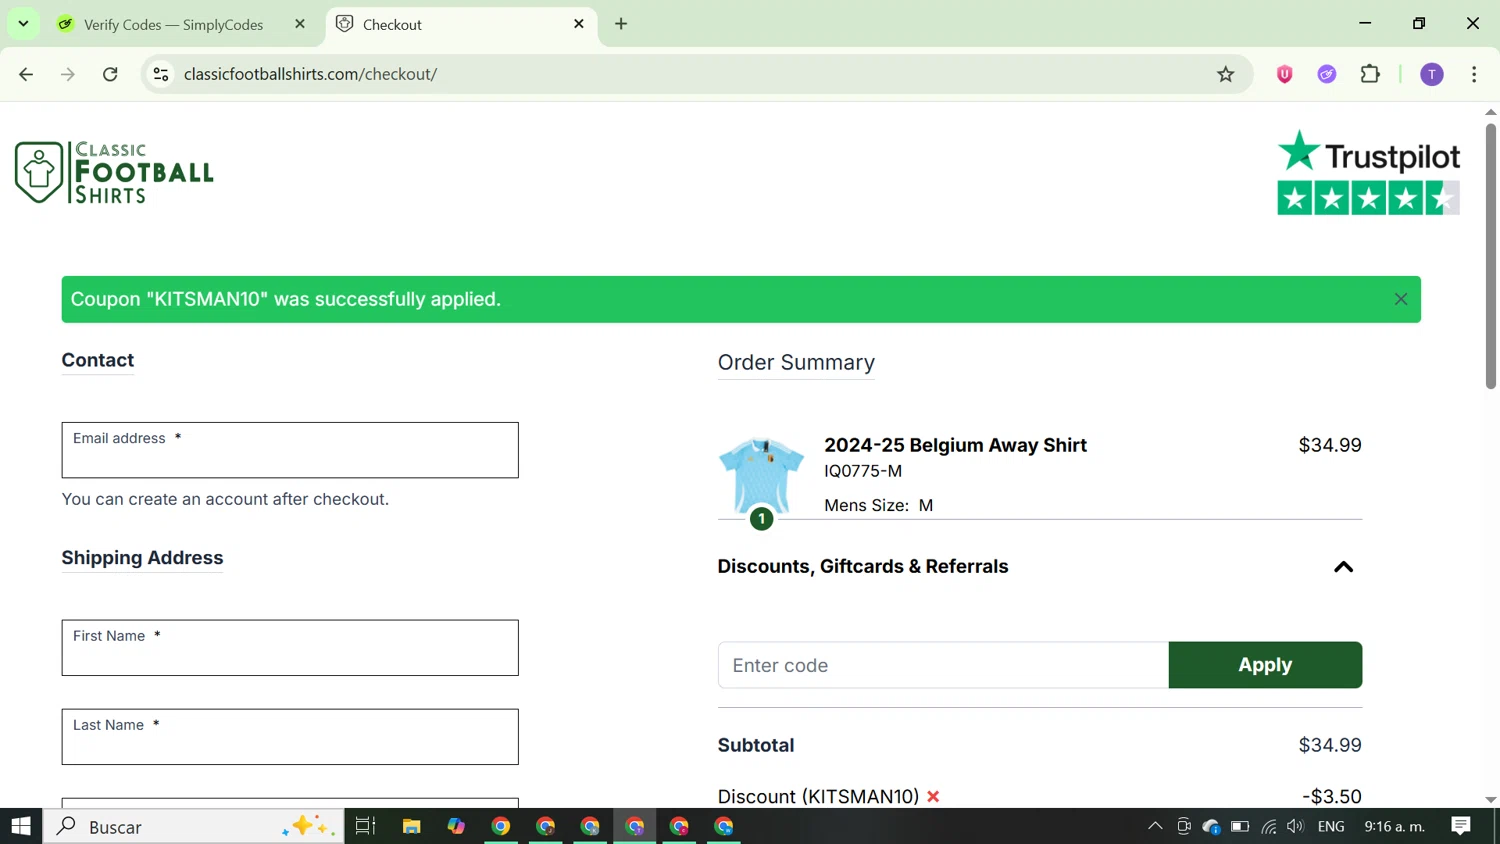Click the page vertical scrollbar
1500x844 pixels.
coord(1490,255)
